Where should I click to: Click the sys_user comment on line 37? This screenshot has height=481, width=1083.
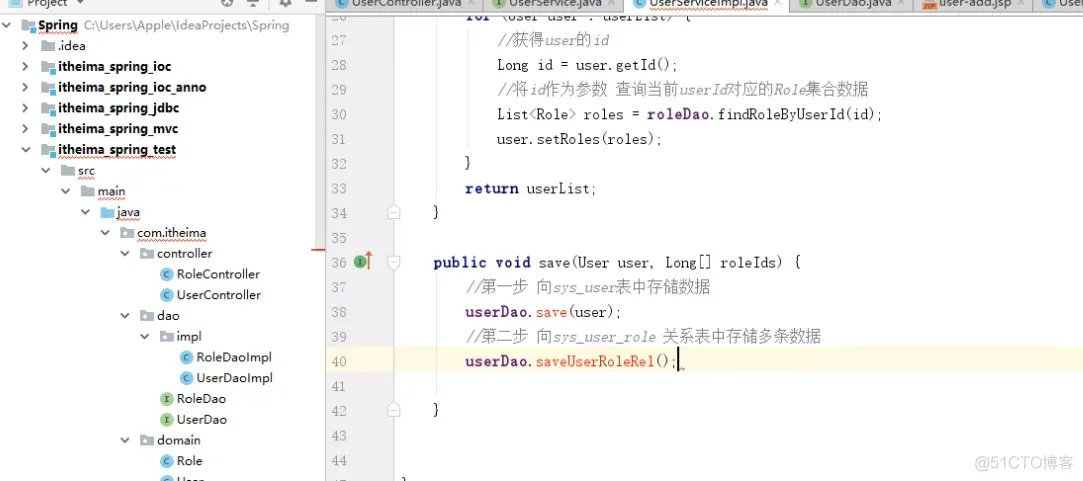[586, 287]
